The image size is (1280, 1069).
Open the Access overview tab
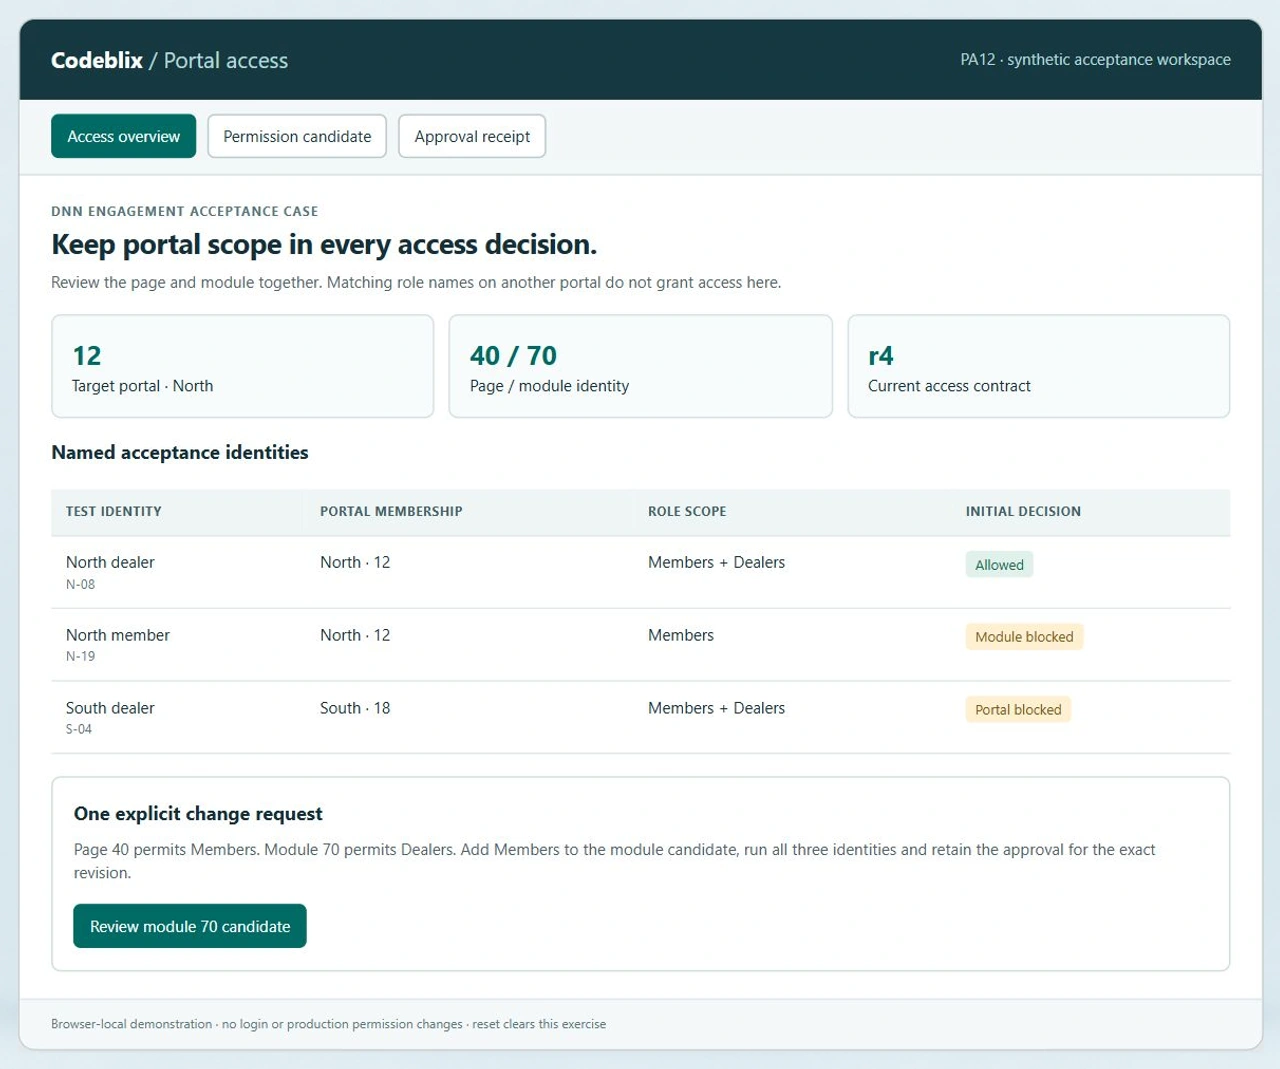pos(123,136)
